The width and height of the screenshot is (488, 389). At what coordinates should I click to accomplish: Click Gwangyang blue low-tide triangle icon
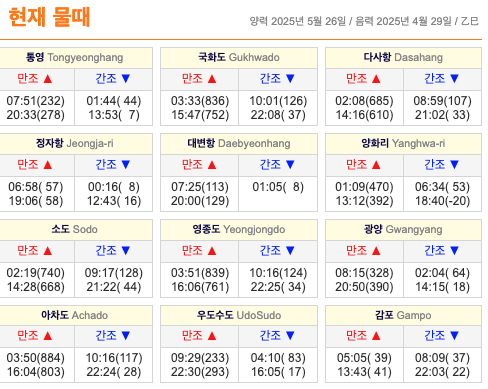[454, 251]
